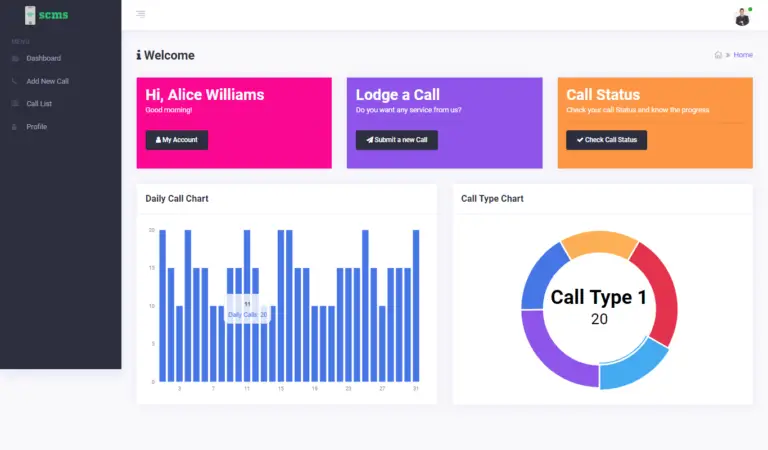Click the user icon beside Profile
The image size is (768, 450).
point(15,127)
